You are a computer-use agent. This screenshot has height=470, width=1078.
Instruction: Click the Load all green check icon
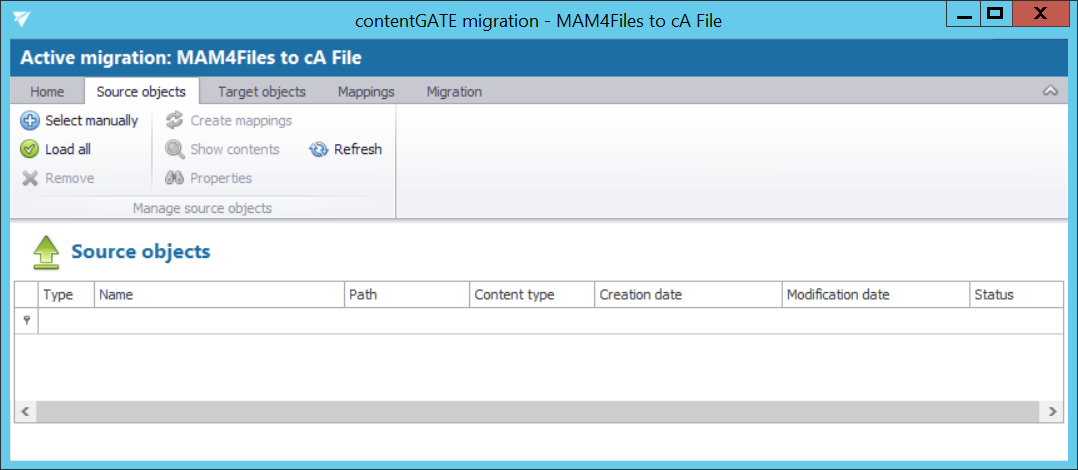point(30,150)
